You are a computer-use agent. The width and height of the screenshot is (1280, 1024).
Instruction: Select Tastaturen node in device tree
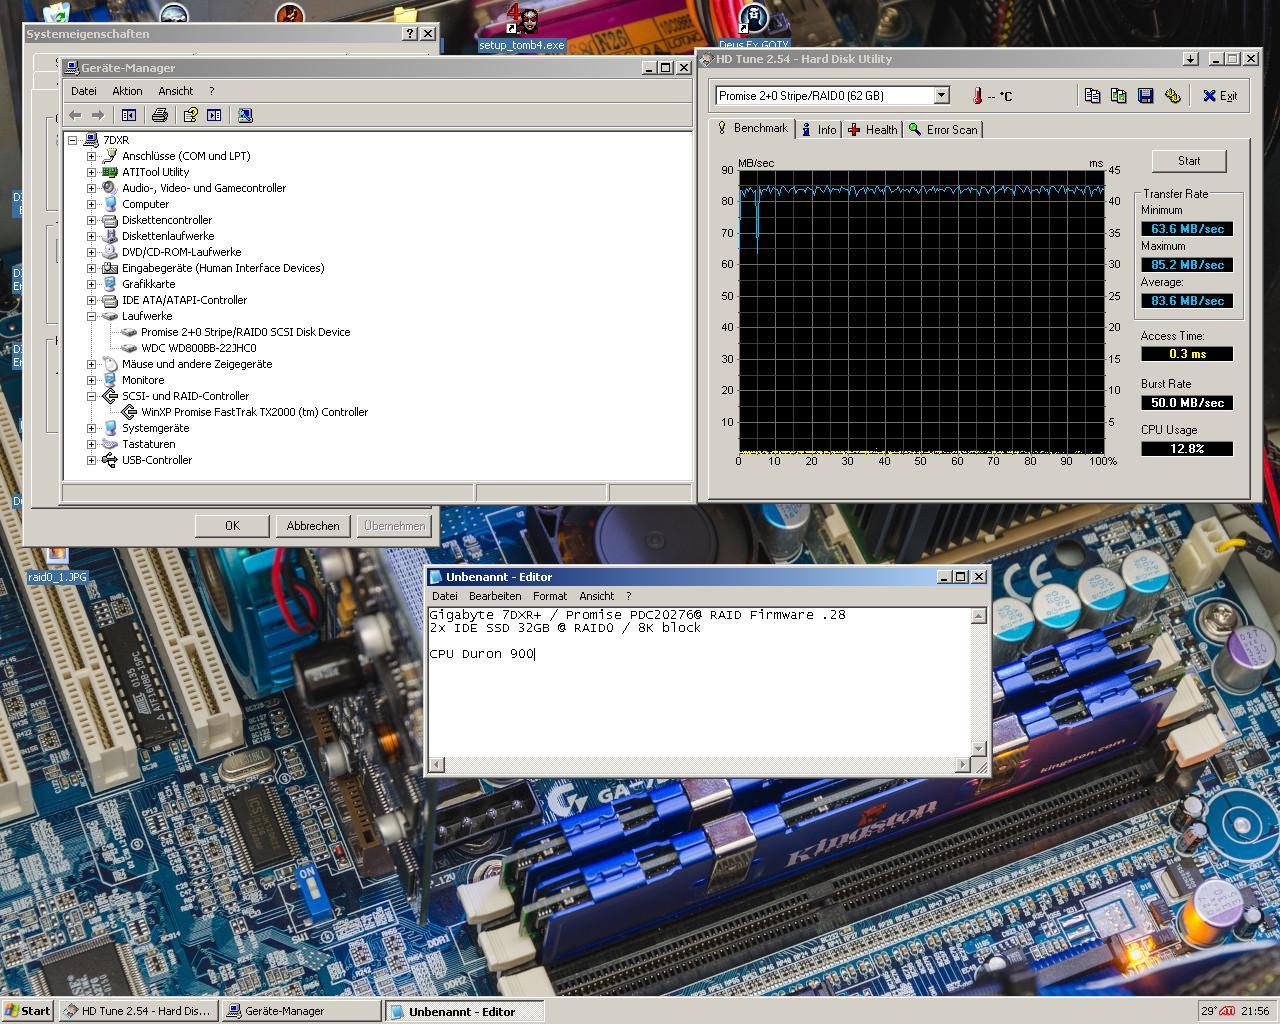(148, 444)
